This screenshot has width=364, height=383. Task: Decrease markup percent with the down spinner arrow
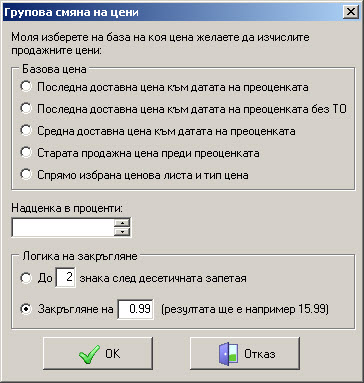click(122, 232)
